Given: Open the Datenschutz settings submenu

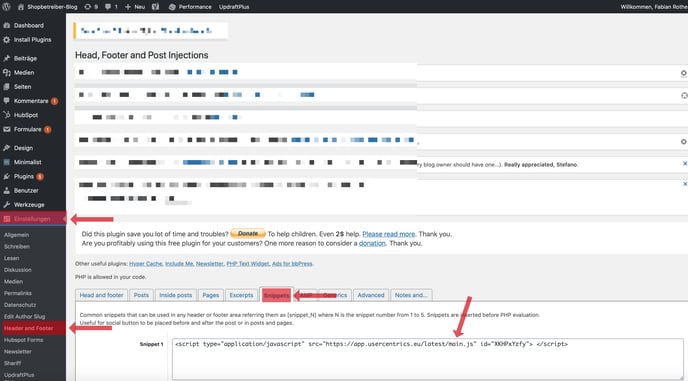Looking at the screenshot, I should coord(20,305).
